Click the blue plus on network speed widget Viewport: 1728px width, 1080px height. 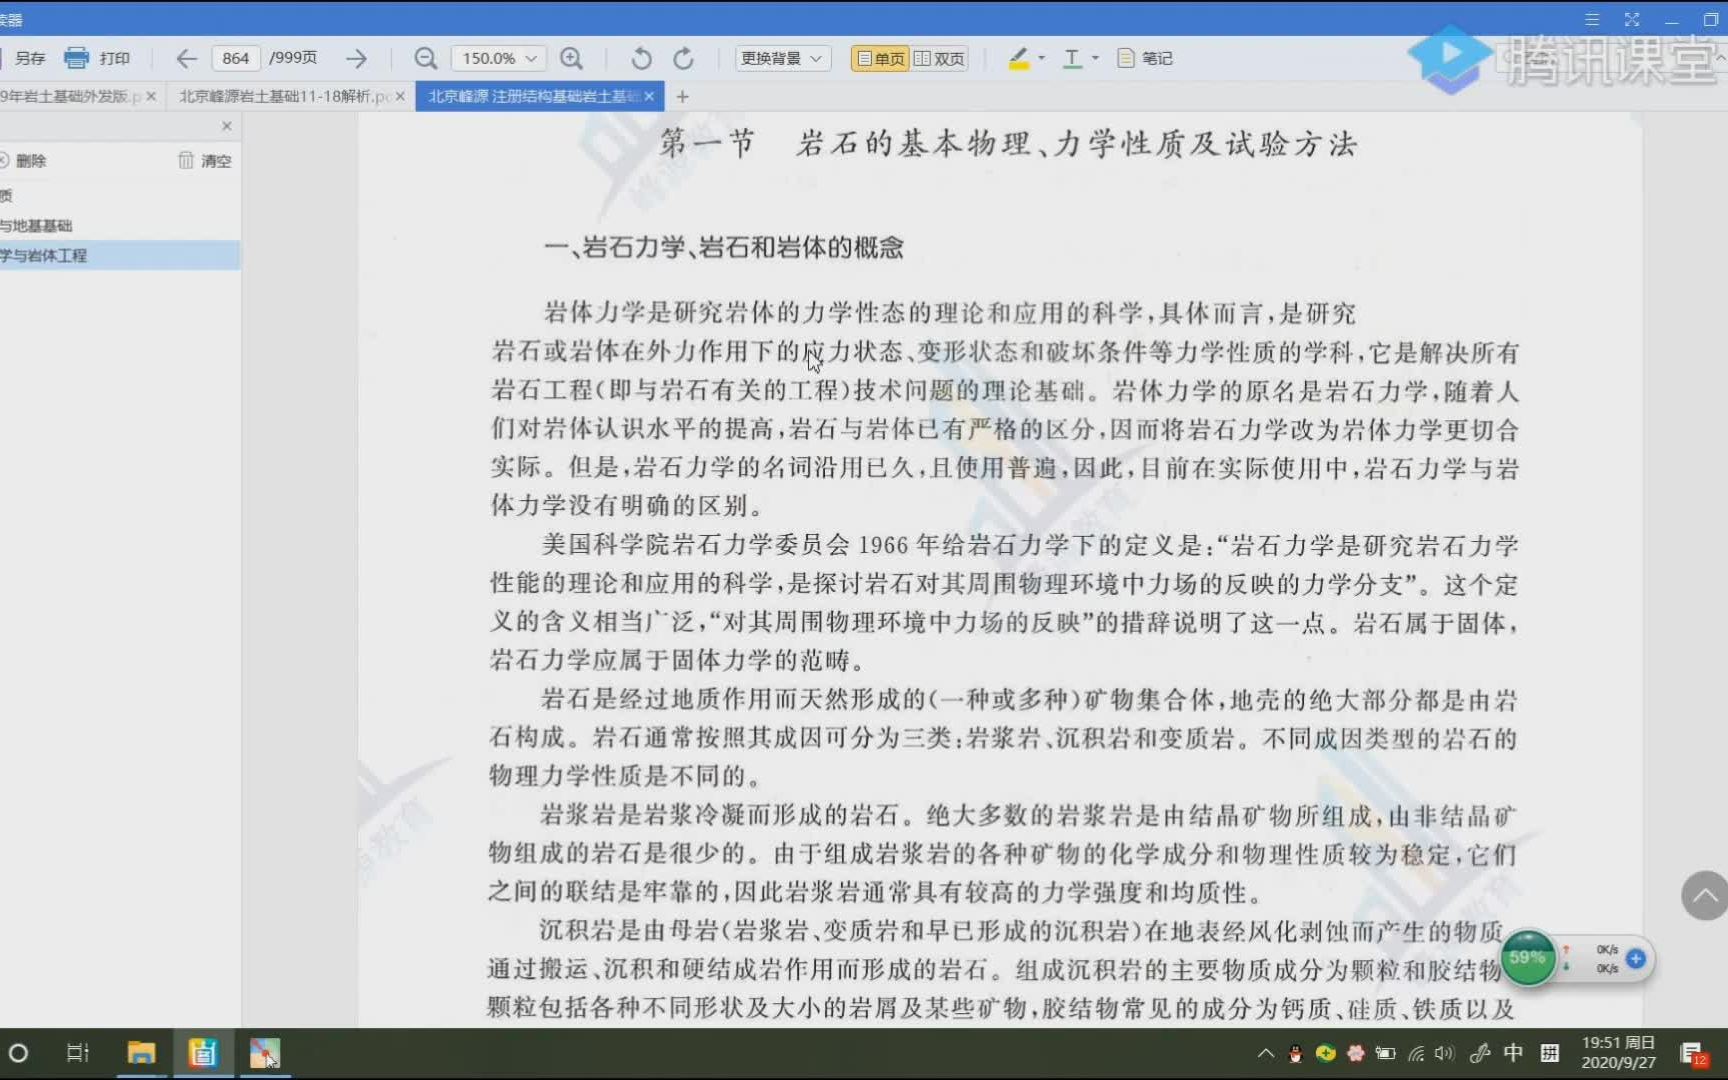[1636, 958]
